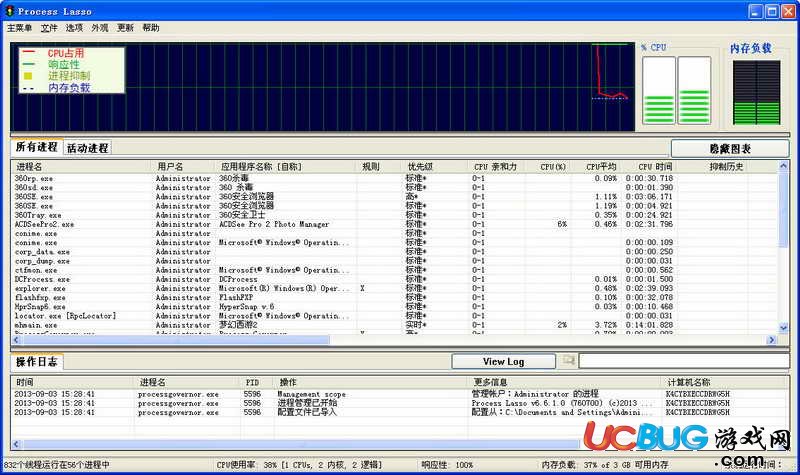This screenshot has width=800, height=475.
Task: Sort by CPU 亲和力 column header
Action: click(x=496, y=166)
